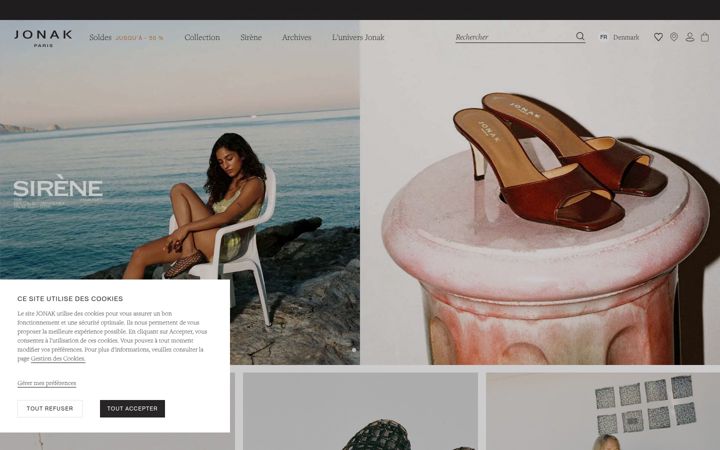Click CE SITE UTILISE DES COOKIES heading
The width and height of the screenshot is (720, 450).
70,298
